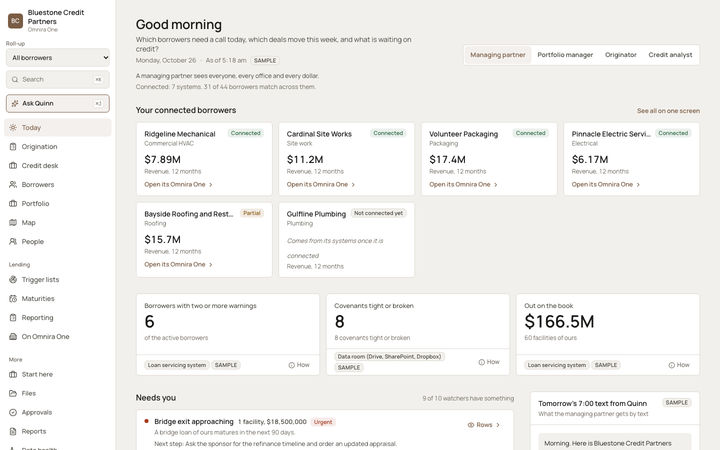Image resolution: width=720 pixels, height=450 pixels.
Task: Click Connected badge on Pinnacle Electric
Action: click(673, 133)
